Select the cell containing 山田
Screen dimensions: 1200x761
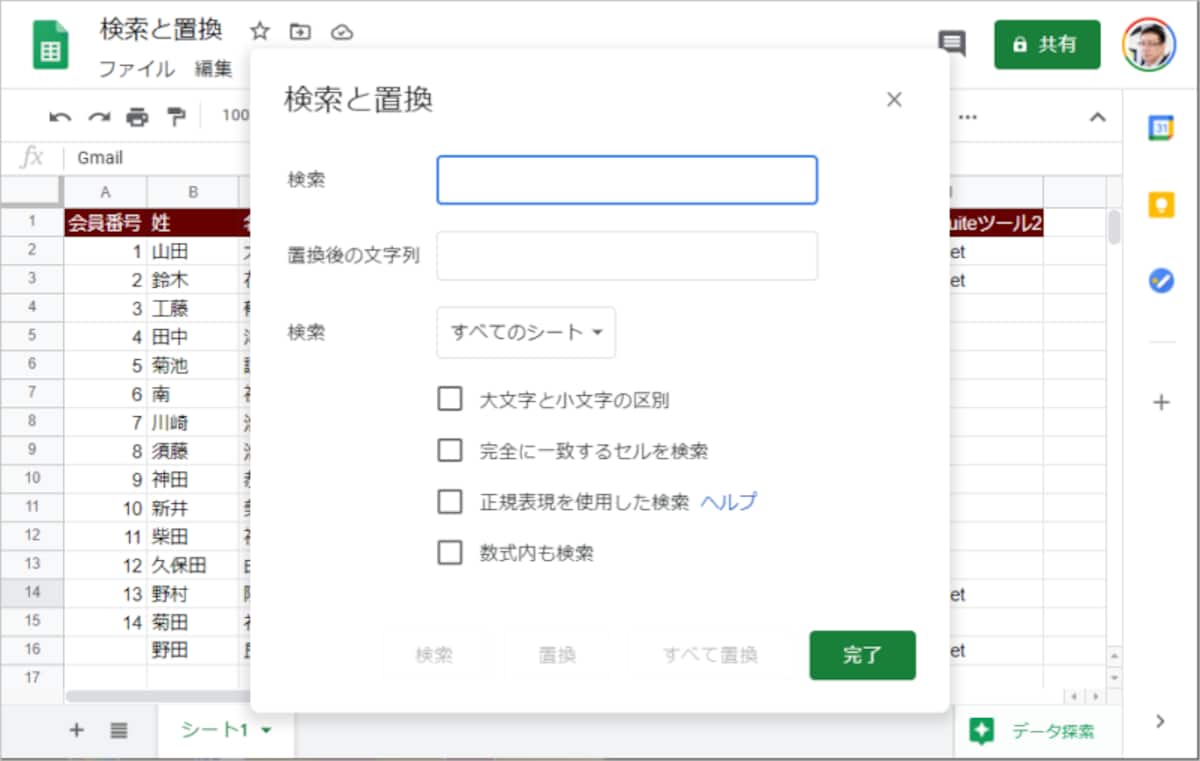pos(193,252)
